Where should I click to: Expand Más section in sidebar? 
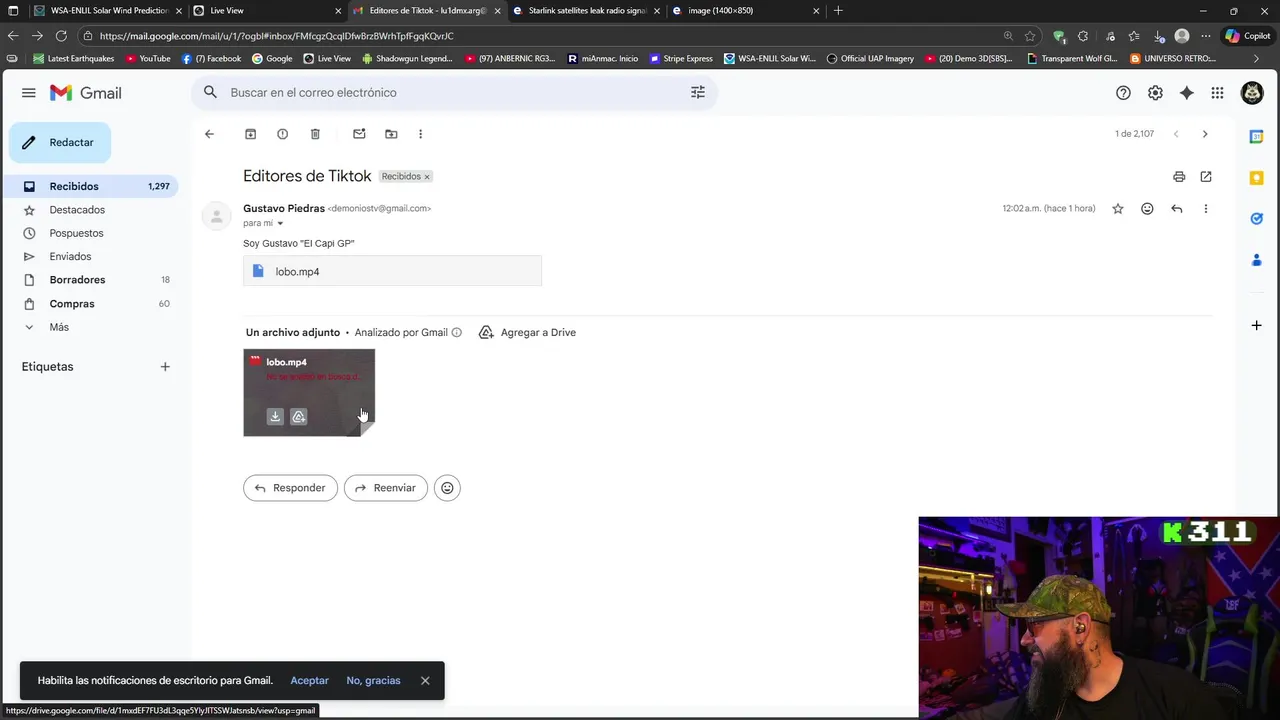[59, 327]
